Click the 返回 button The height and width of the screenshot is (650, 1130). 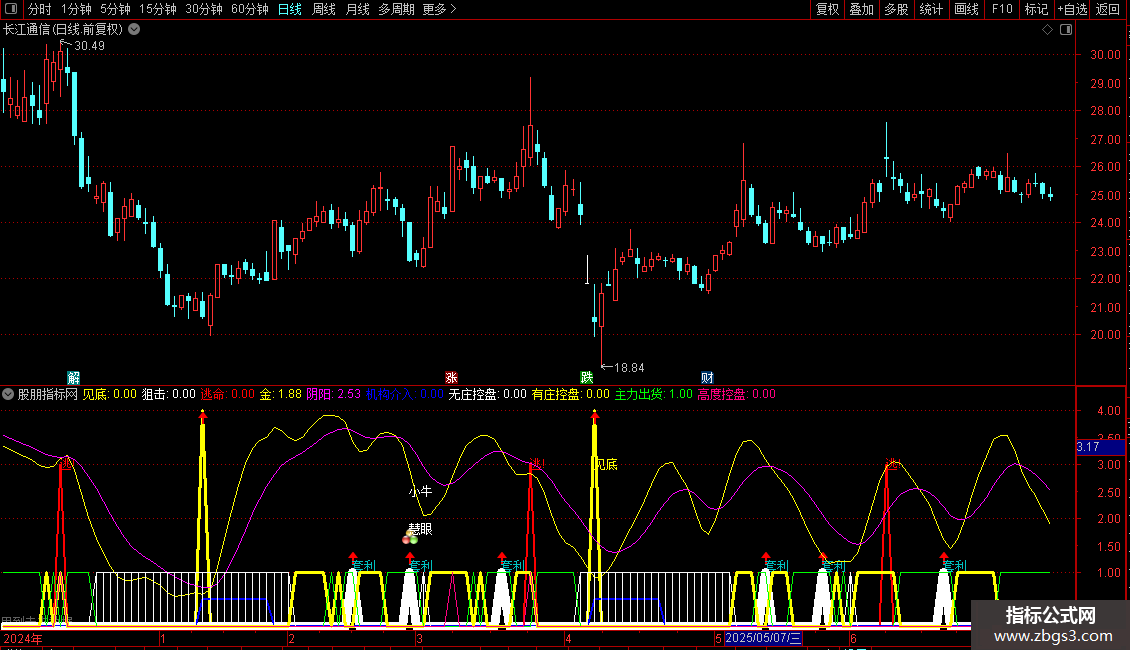[x=1108, y=9]
